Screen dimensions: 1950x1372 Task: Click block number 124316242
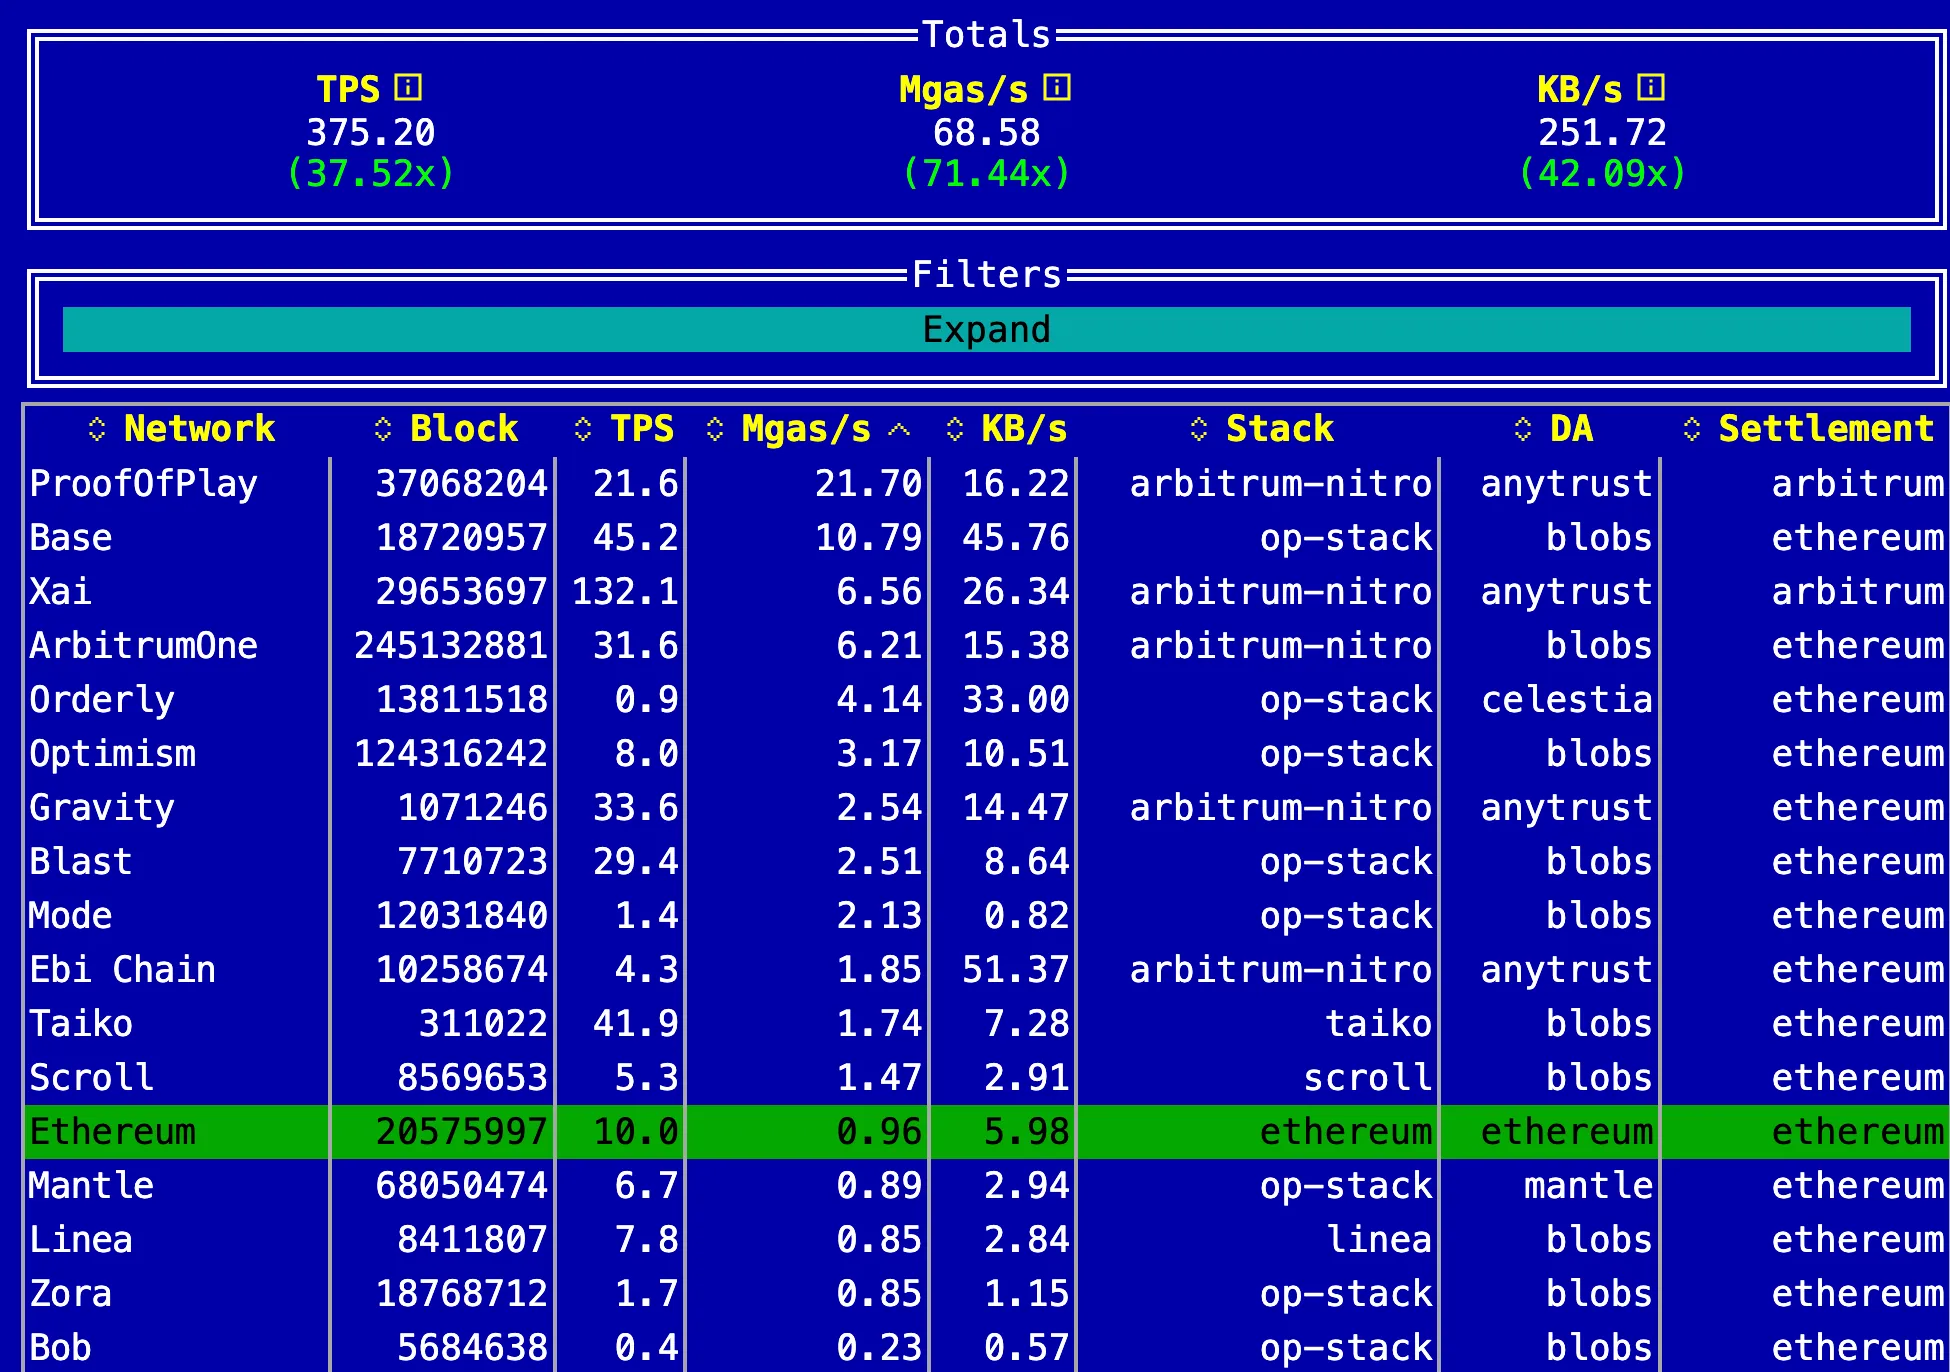pyautogui.click(x=451, y=754)
